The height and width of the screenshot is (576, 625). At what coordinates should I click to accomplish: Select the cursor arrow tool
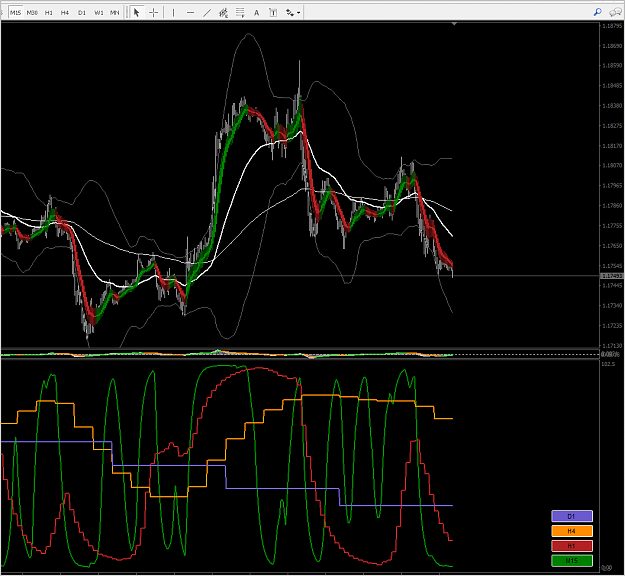coord(136,13)
